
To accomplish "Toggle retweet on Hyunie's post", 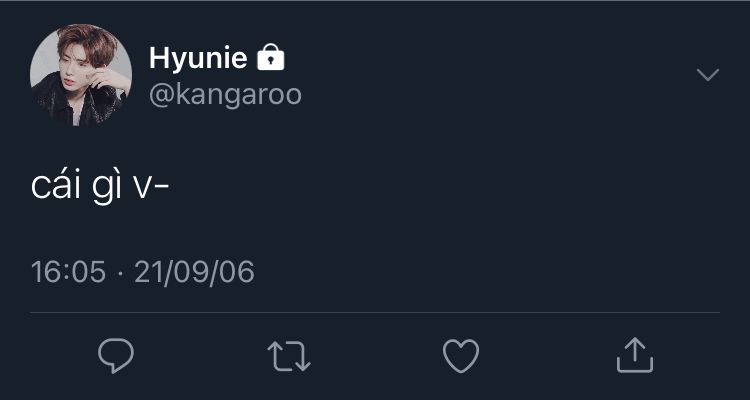I will click(x=289, y=355).
